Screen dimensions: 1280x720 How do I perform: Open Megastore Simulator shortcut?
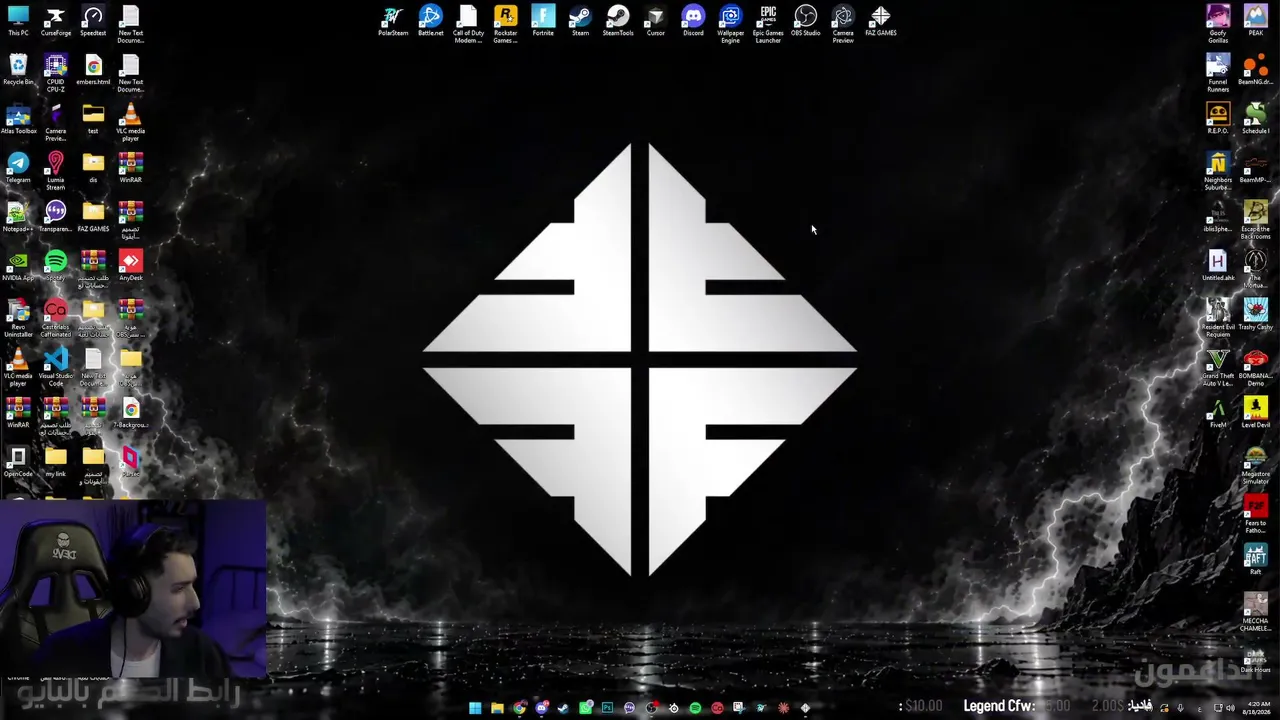(1255, 465)
